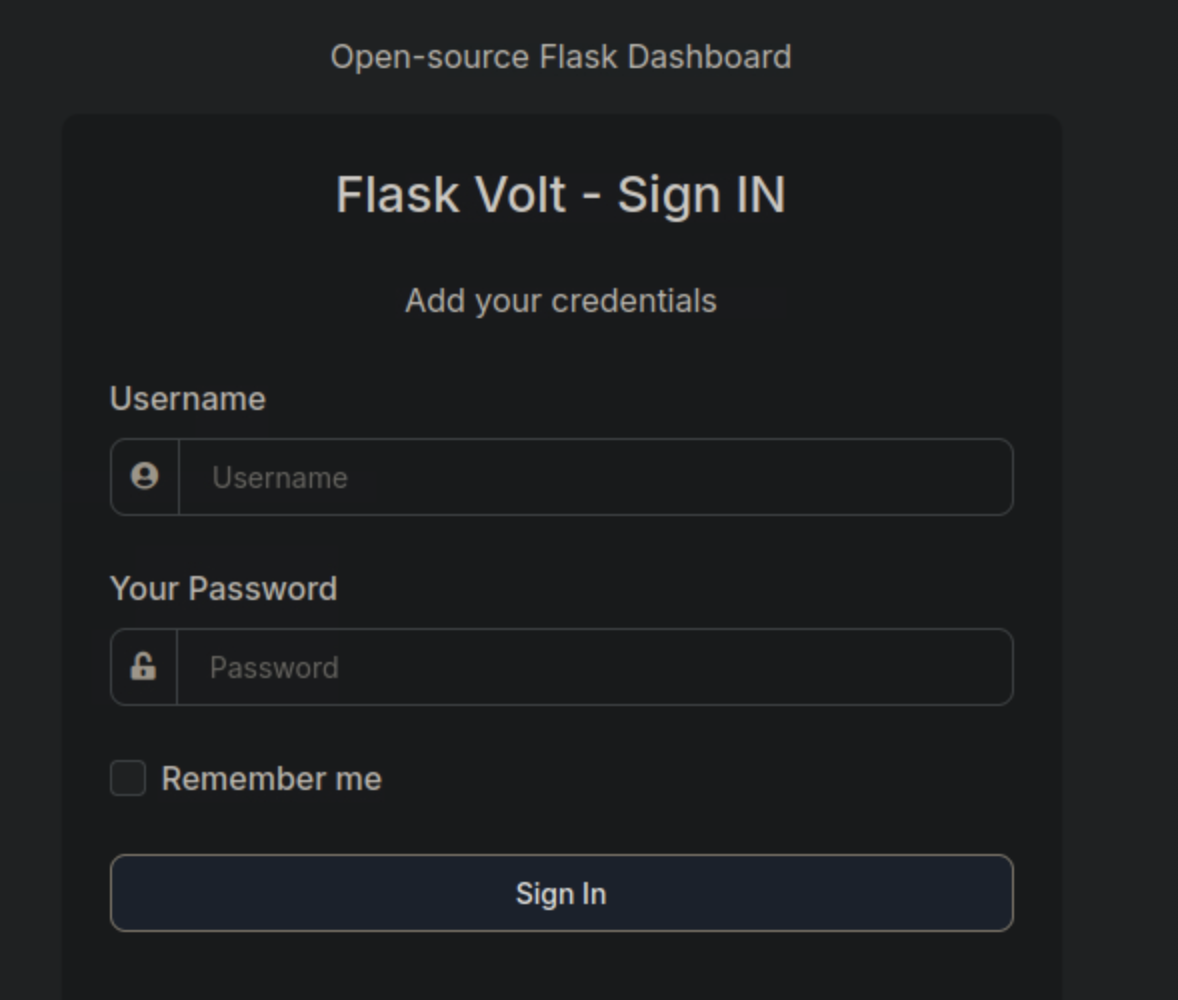The height and width of the screenshot is (1000, 1178).
Task: Click the "Your Password" field label
Action: tap(223, 589)
